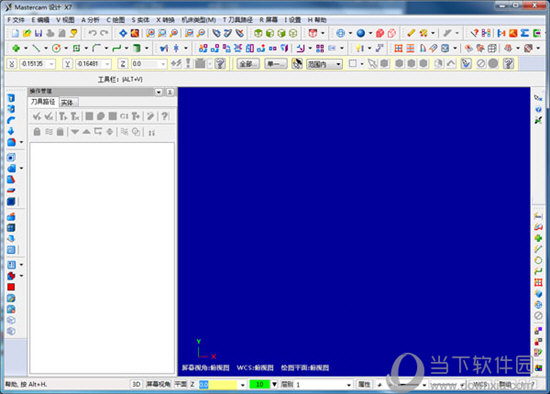
Task: Click the green color swatch showing 10
Action: [x=260, y=385]
